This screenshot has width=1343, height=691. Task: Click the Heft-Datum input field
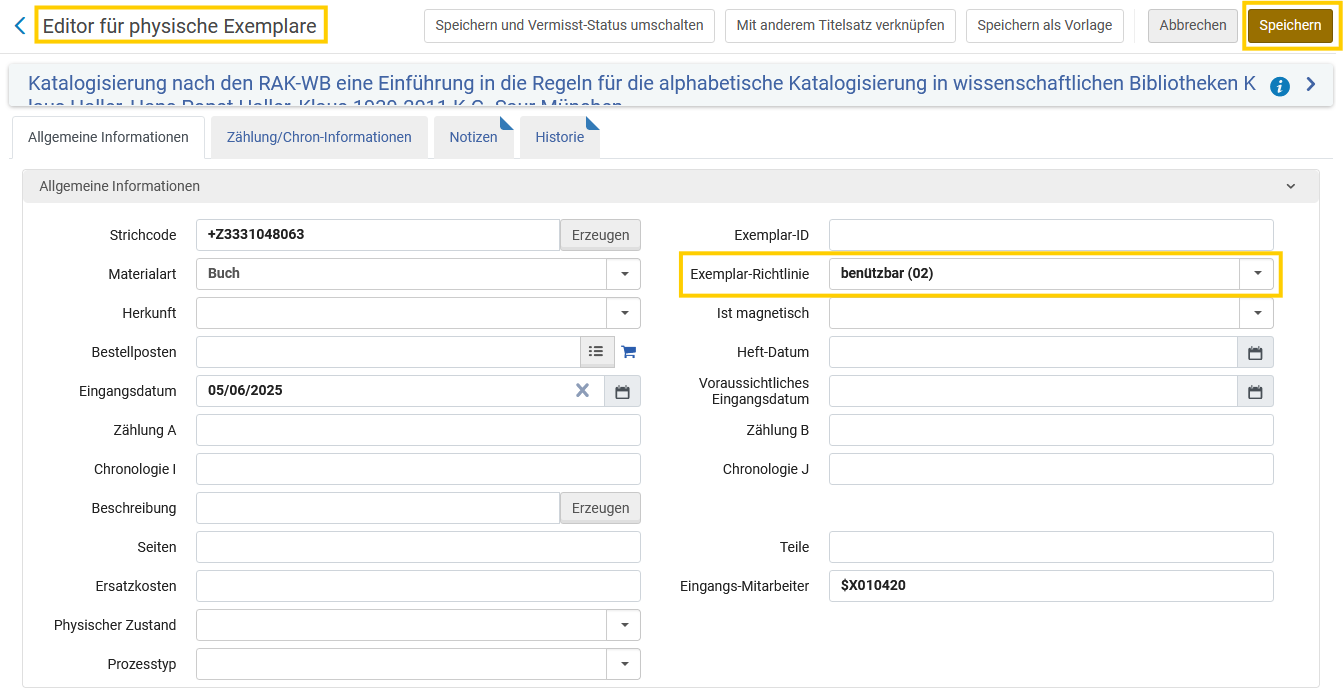point(1033,352)
